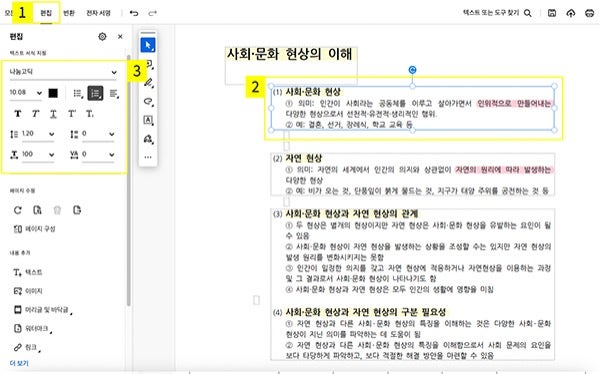Click the 더 보기 (See more) link

[19, 363]
